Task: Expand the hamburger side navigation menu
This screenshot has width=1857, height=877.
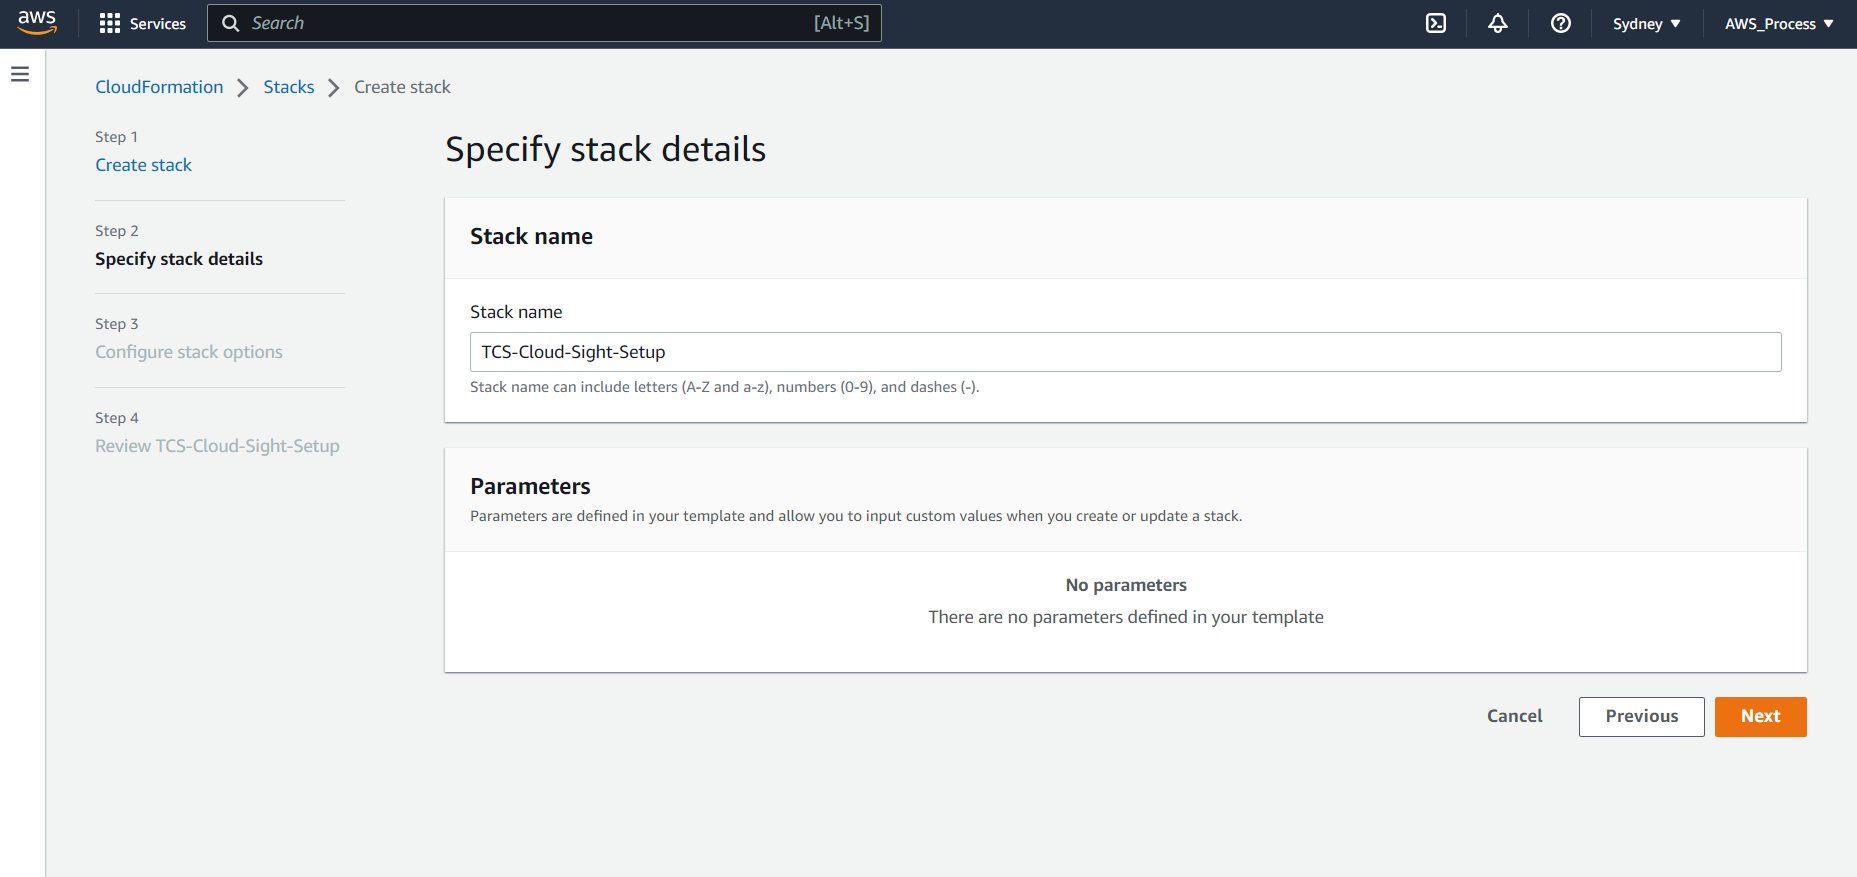Action: (20, 74)
